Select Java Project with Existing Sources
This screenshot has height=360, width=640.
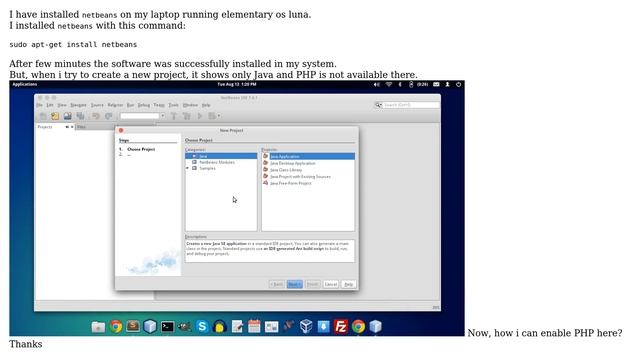pos(300,177)
